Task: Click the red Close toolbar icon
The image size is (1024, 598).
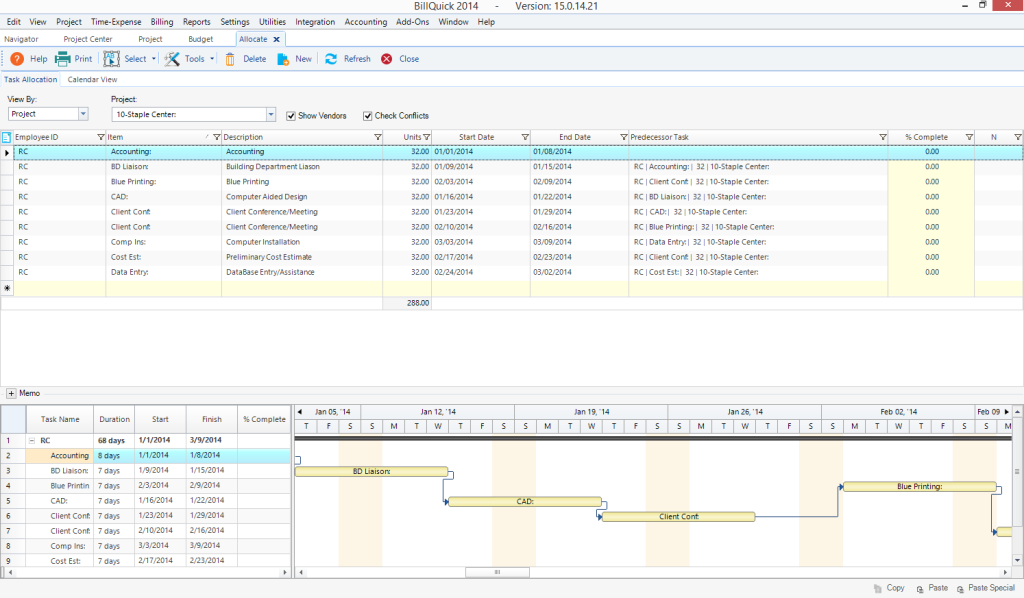Action: (387, 59)
